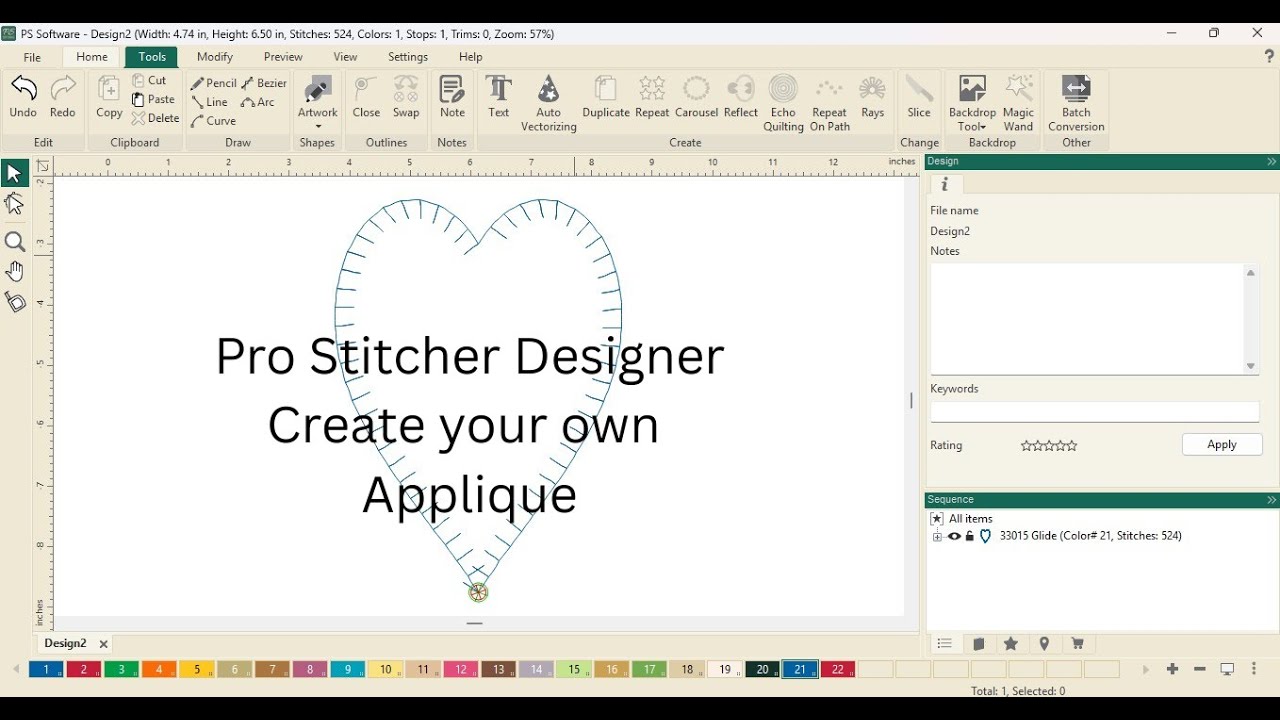
Task: Open the Help tab
Action: click(x=471, y=57)
